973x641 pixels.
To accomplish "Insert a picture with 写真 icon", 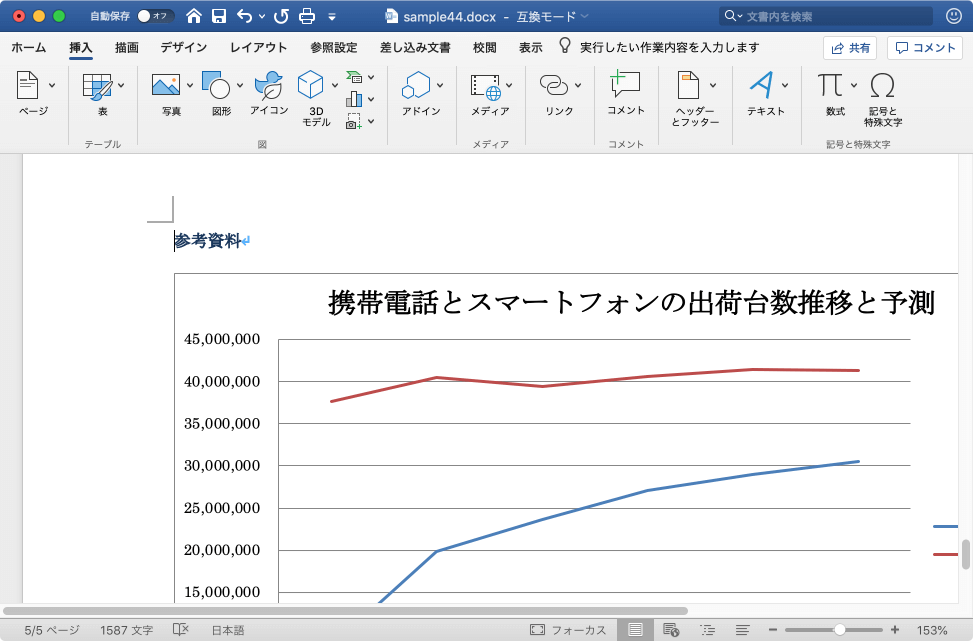I will 166,85.
